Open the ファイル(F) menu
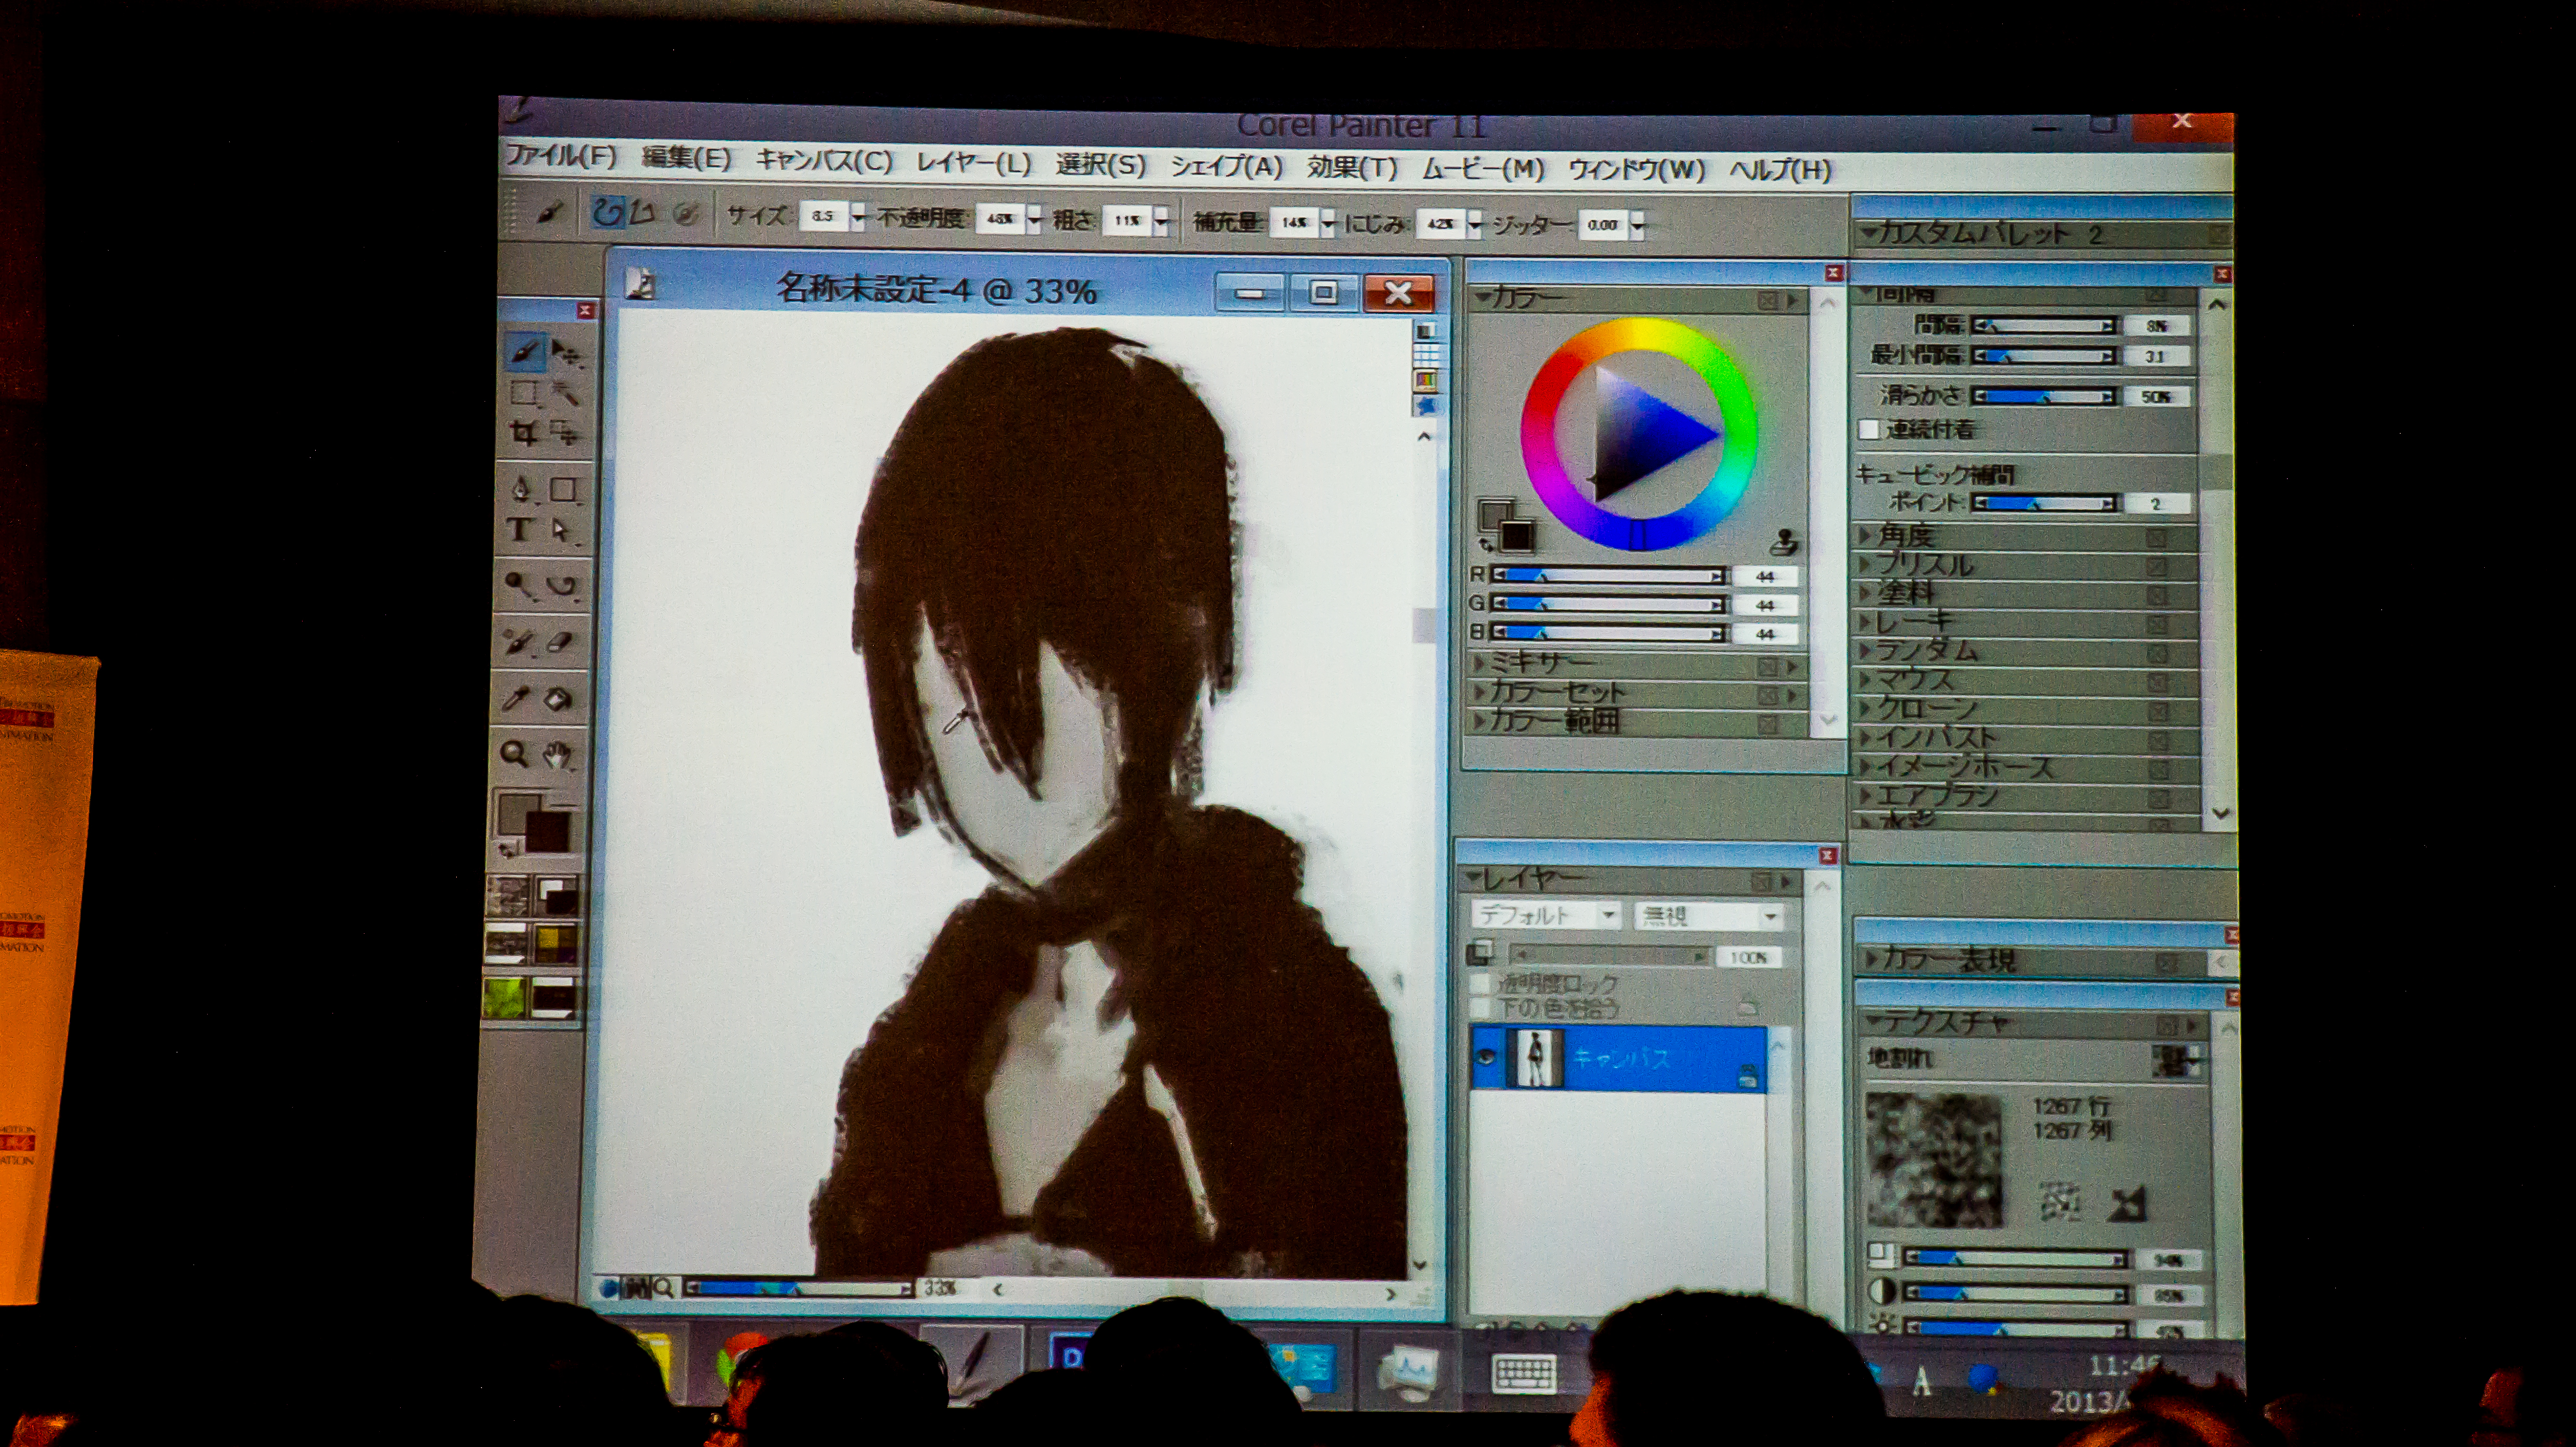Screen dimensions: 2576x1447 click(562, 156)
